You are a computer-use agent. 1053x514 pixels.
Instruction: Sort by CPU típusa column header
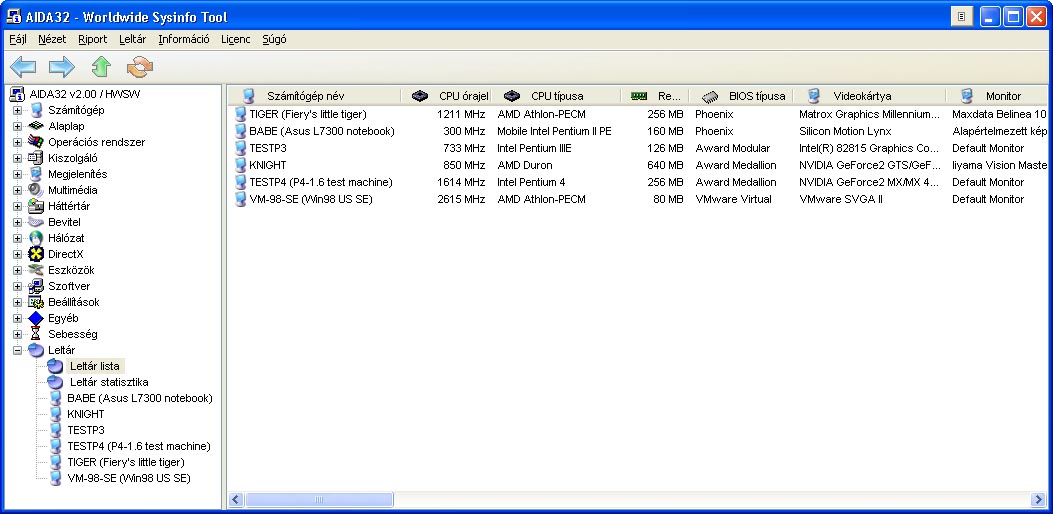[x=558, y=96]
